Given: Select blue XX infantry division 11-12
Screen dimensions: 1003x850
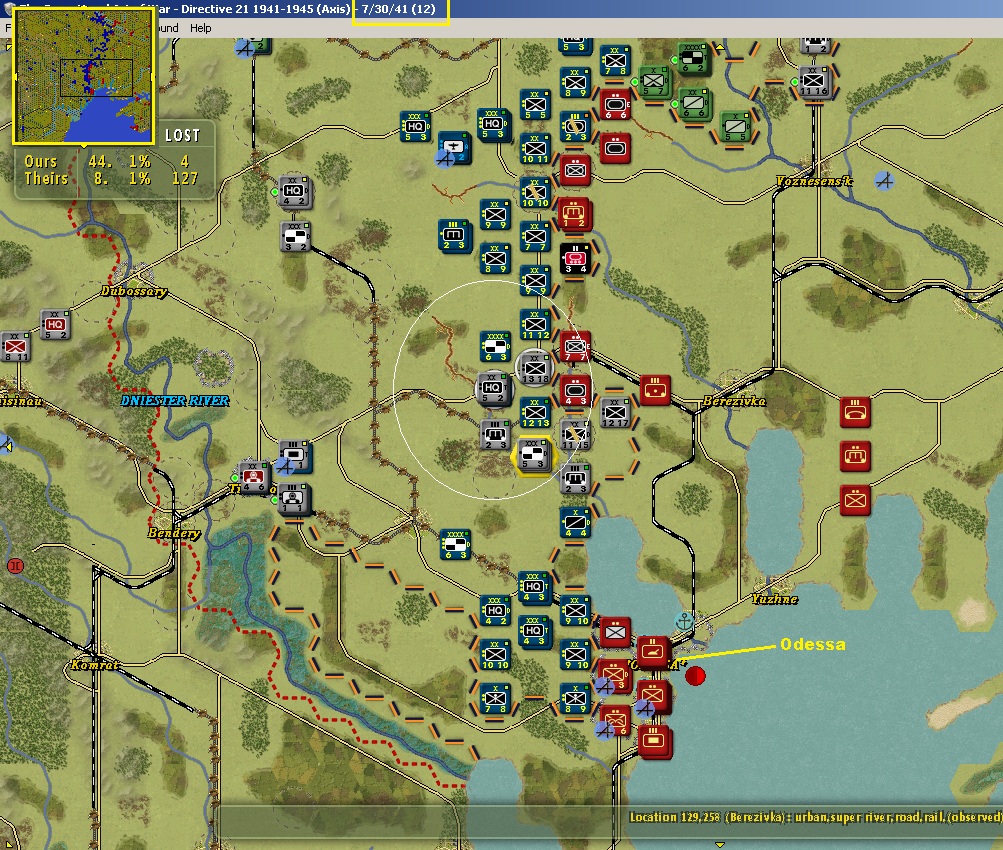Looking at the screenshot, I should tap(535, 324).
